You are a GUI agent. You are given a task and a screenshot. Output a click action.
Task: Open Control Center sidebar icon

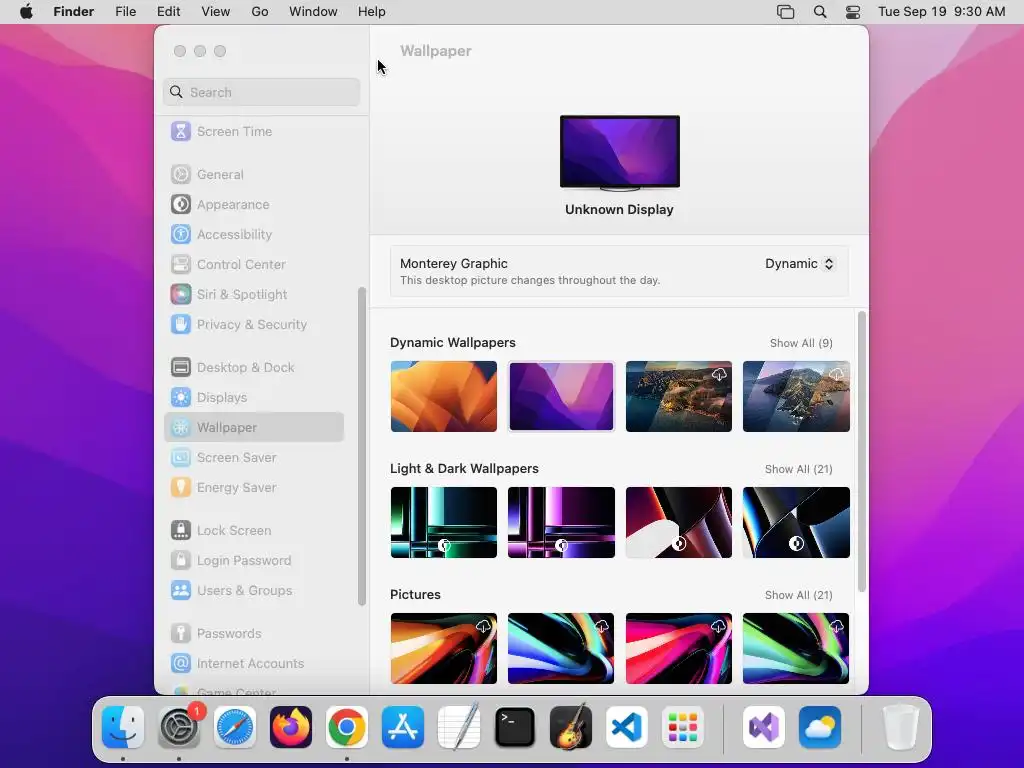click(181, 264)
